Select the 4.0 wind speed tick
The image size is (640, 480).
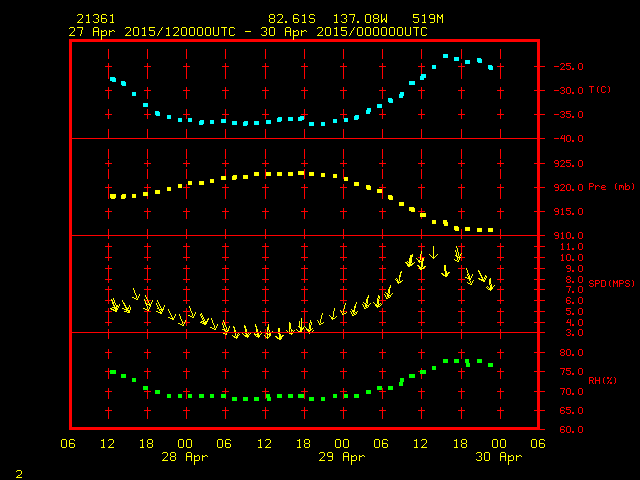click(574, 322)
